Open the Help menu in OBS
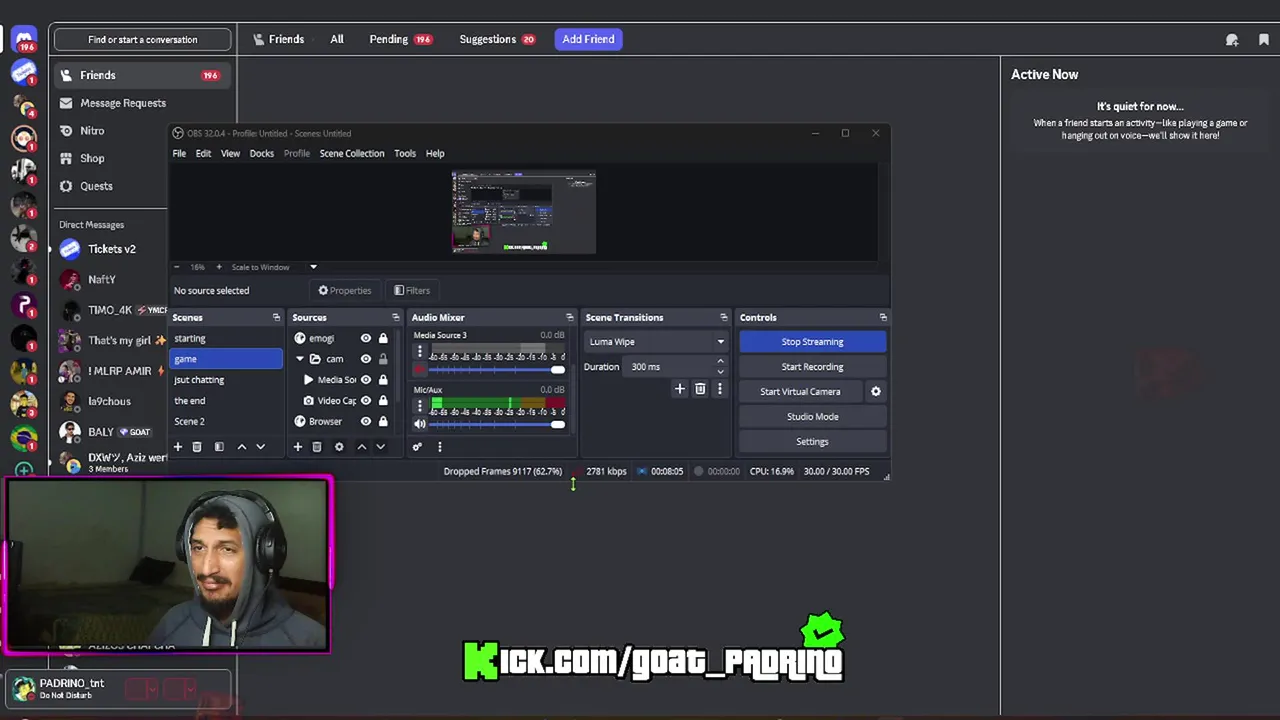The height and width of the screenshot is (720, 1280). [x=435, y=154]
